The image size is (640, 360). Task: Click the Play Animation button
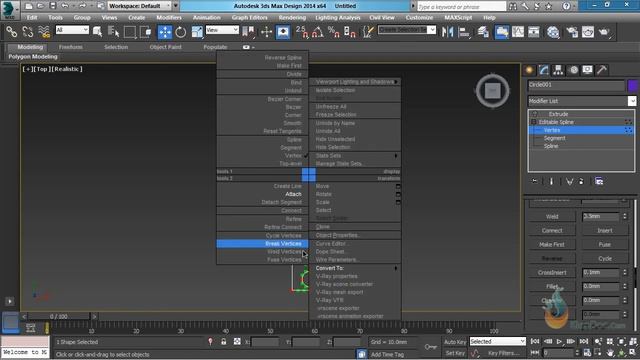click(559, 341)
